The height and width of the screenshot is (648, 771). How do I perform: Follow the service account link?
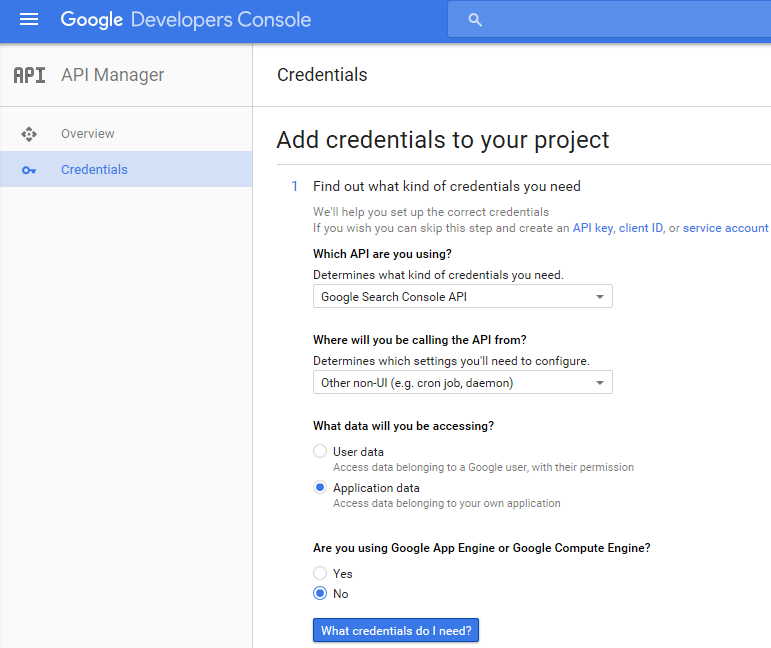pos(725,228)
